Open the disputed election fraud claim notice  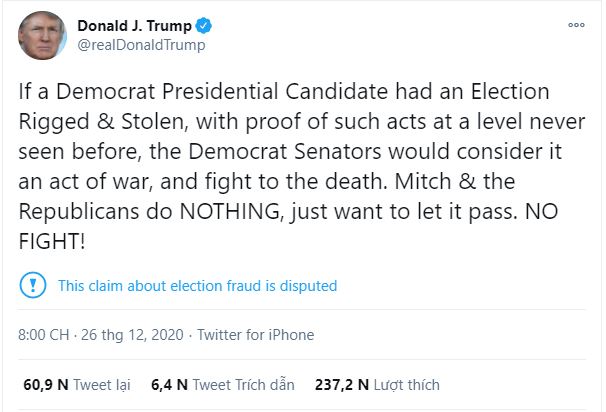(x=197, y=286)
